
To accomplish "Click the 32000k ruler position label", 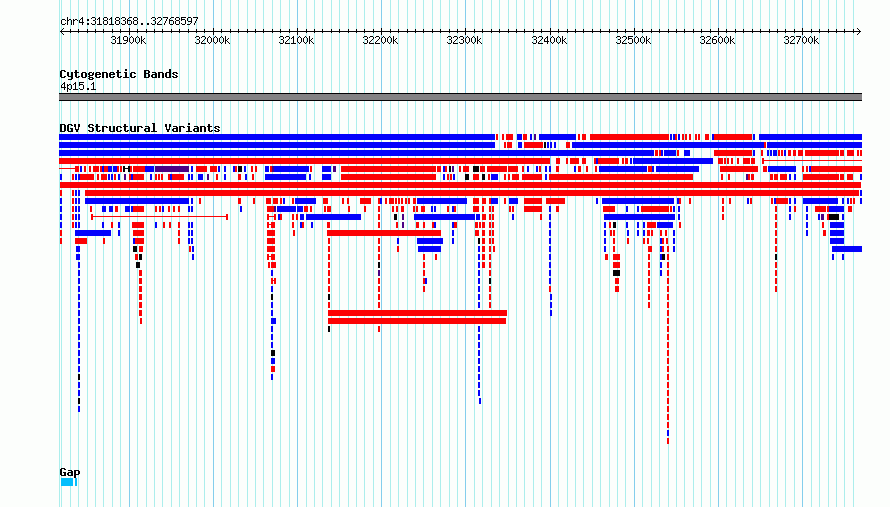I will click(212, 40).
